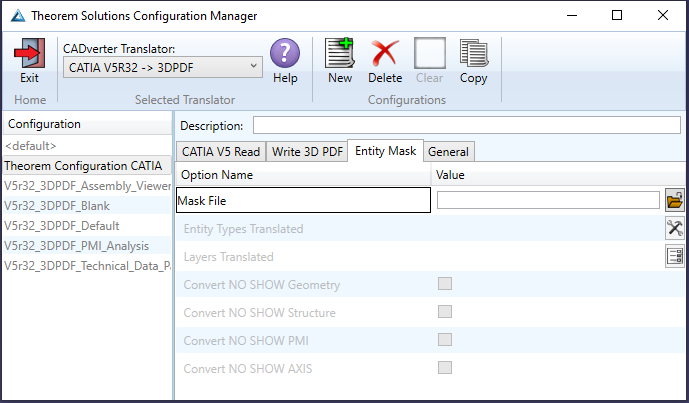Viewport: 689px width, 403px height.
Task: Click the Entity Types Translated label
Action: click(x=243, y=229)
